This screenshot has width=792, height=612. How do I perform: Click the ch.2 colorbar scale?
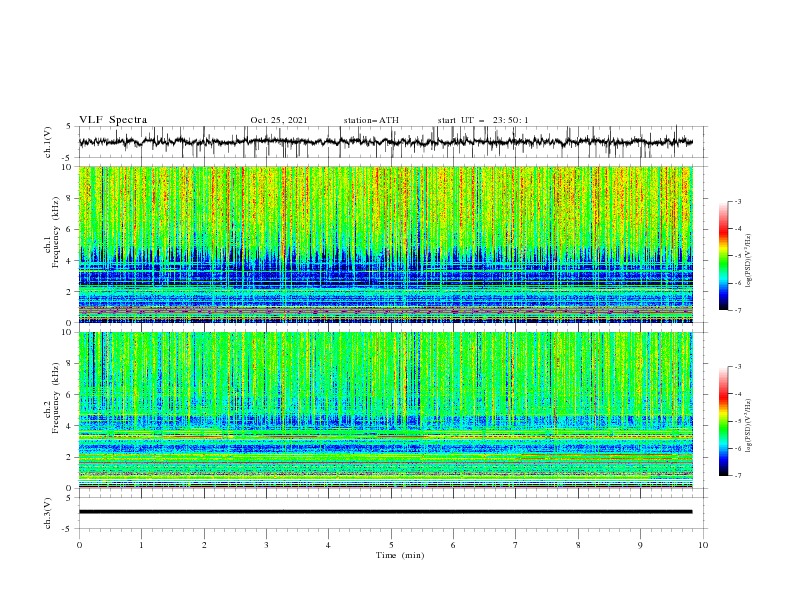(723, 421)
